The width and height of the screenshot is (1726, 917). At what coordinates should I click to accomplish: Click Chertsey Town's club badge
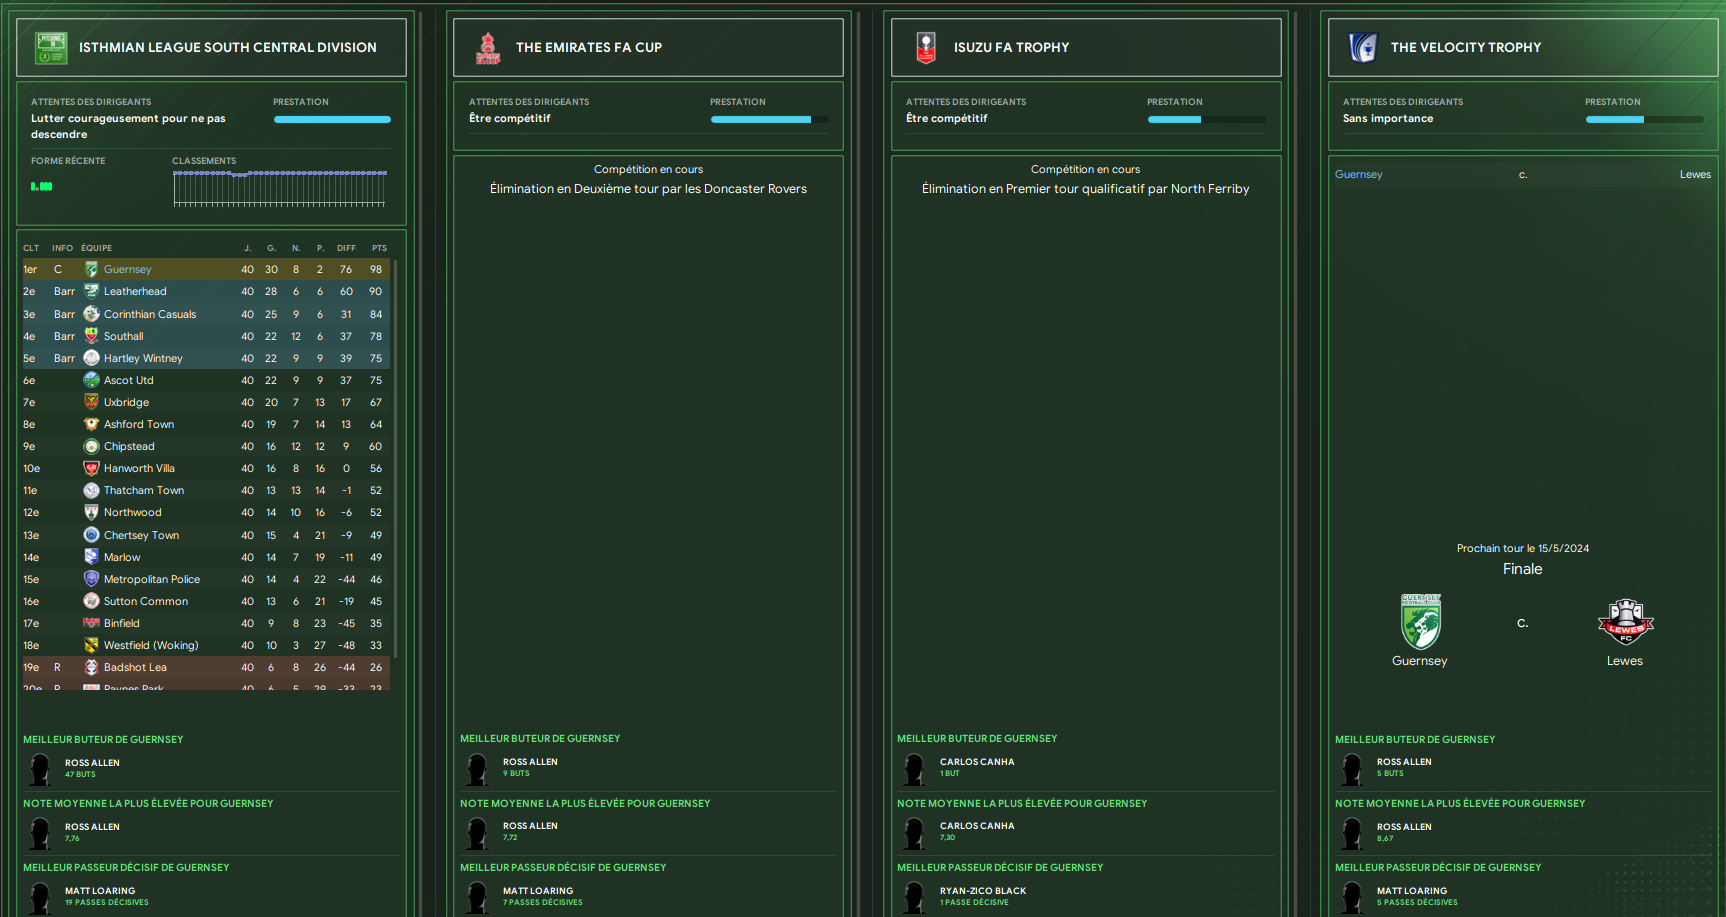click(x=91, y=535)
